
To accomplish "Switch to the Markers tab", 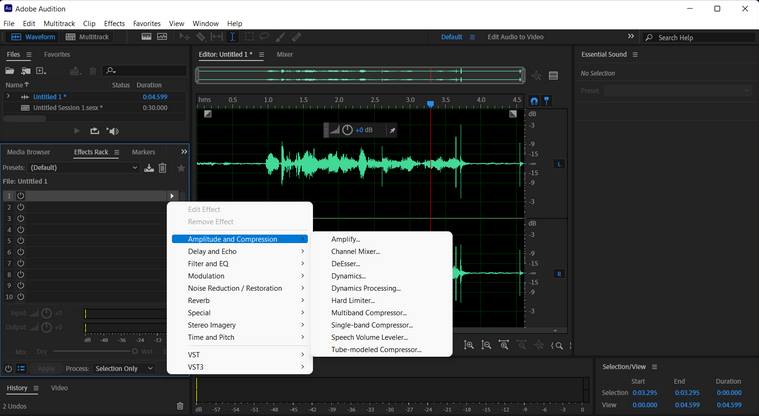I will tap(143, 152).
